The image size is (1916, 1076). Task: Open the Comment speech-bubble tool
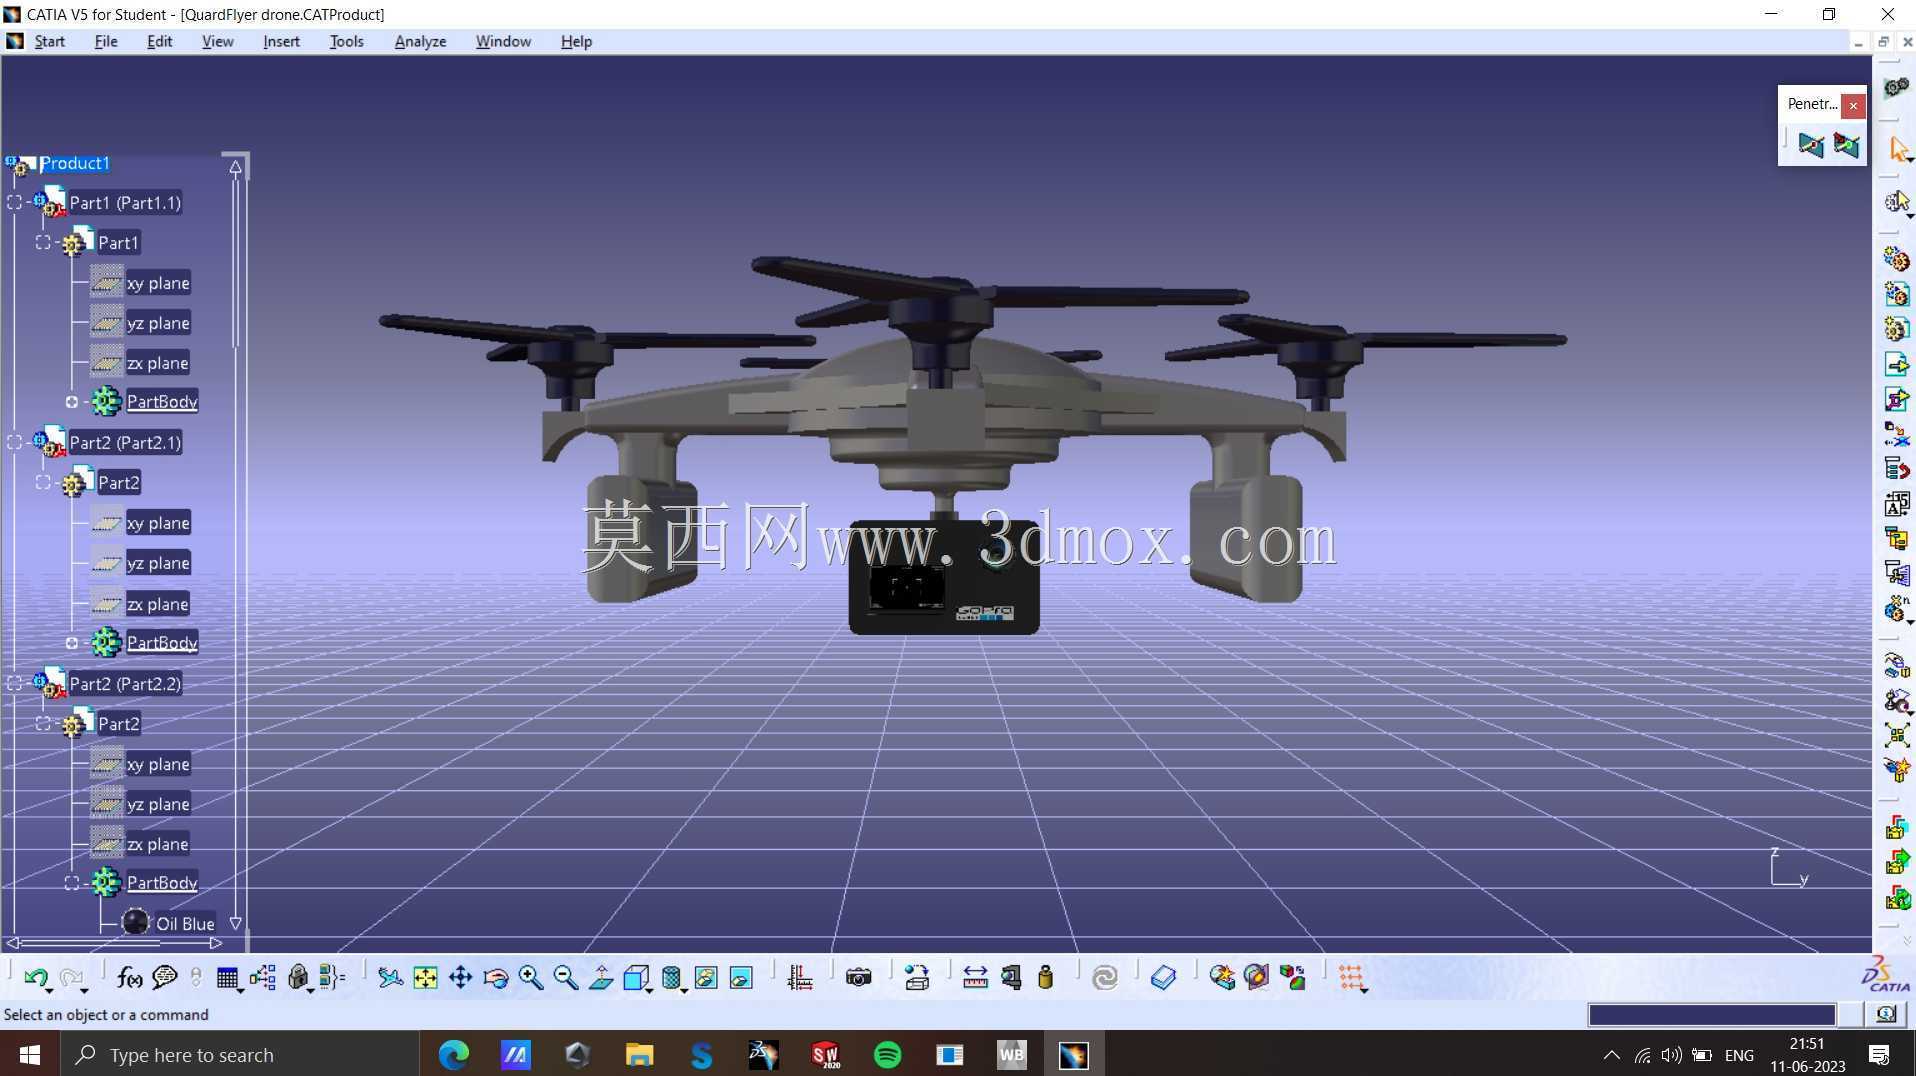(x=164, y=977)
